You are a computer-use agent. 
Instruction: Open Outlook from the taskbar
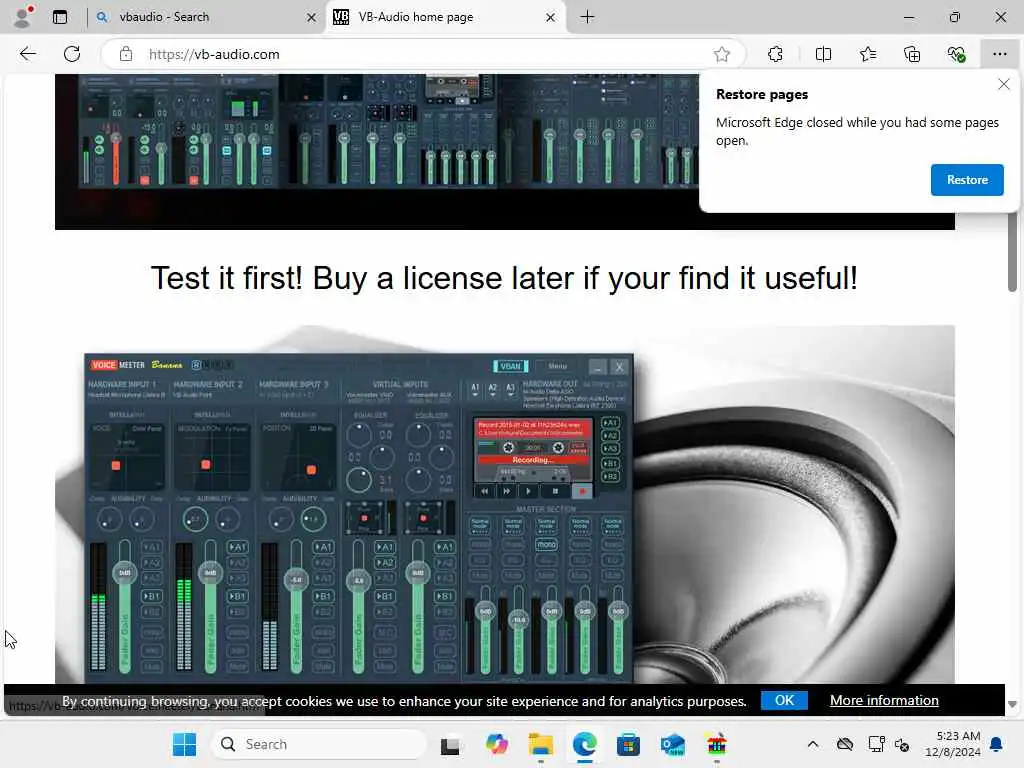(673, 744)
